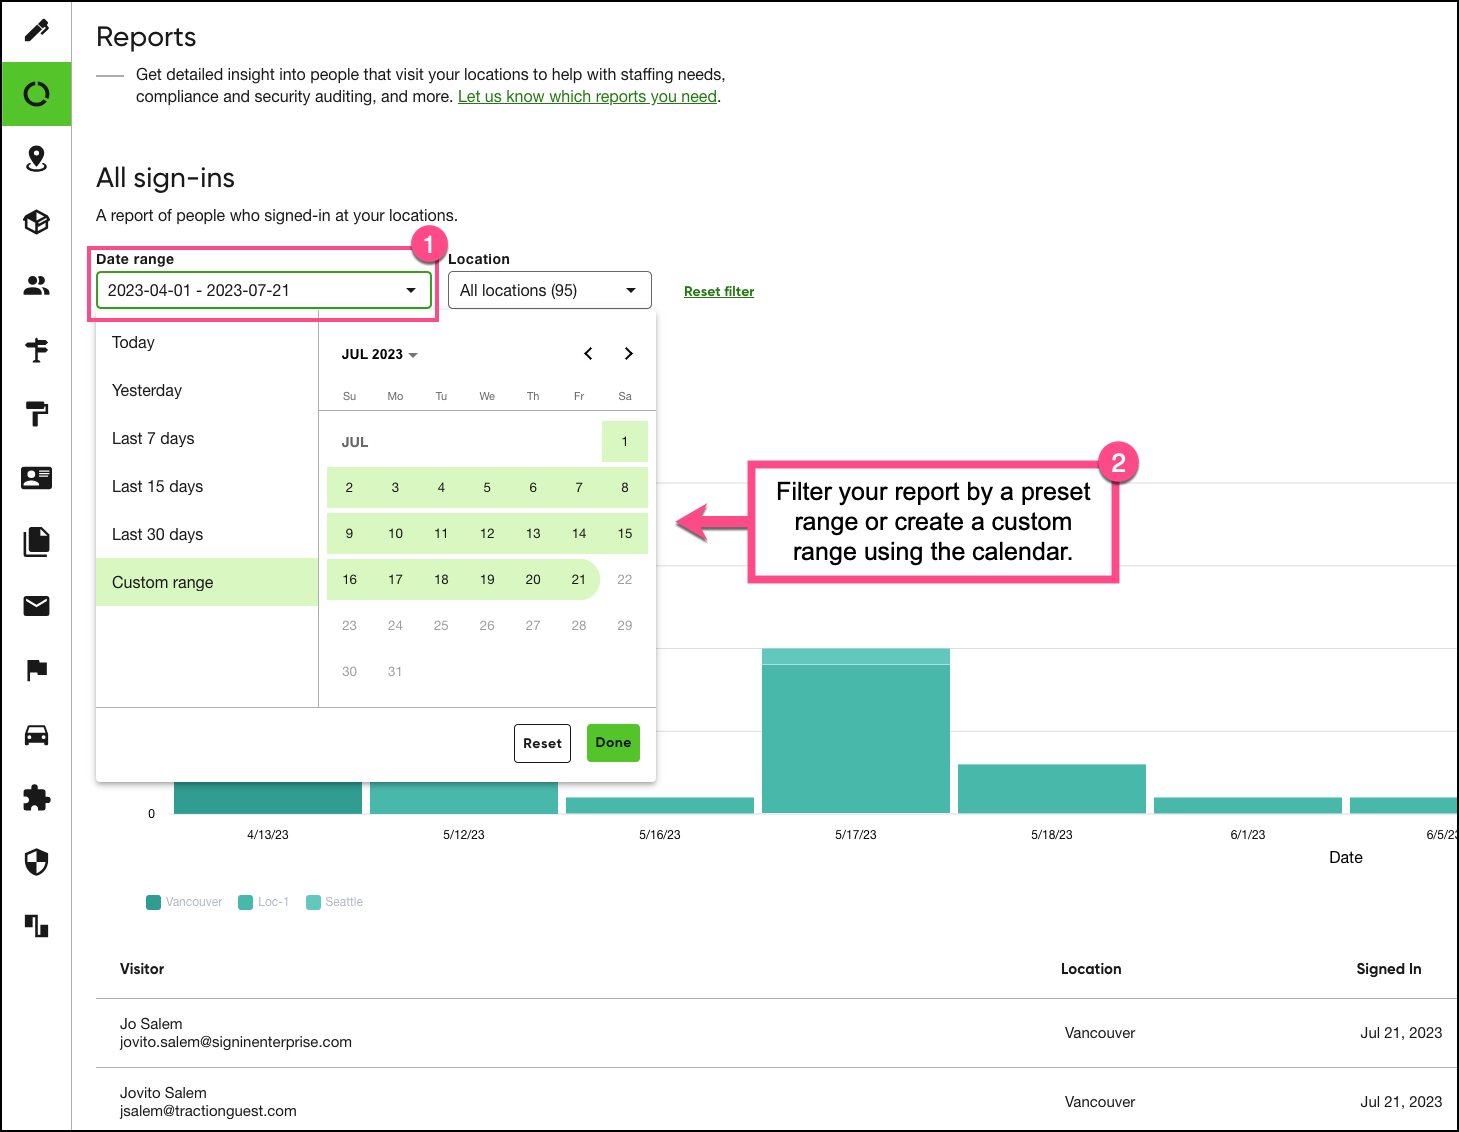Select the Custom range option
Screen dimensions: 1459x1132
162,582
